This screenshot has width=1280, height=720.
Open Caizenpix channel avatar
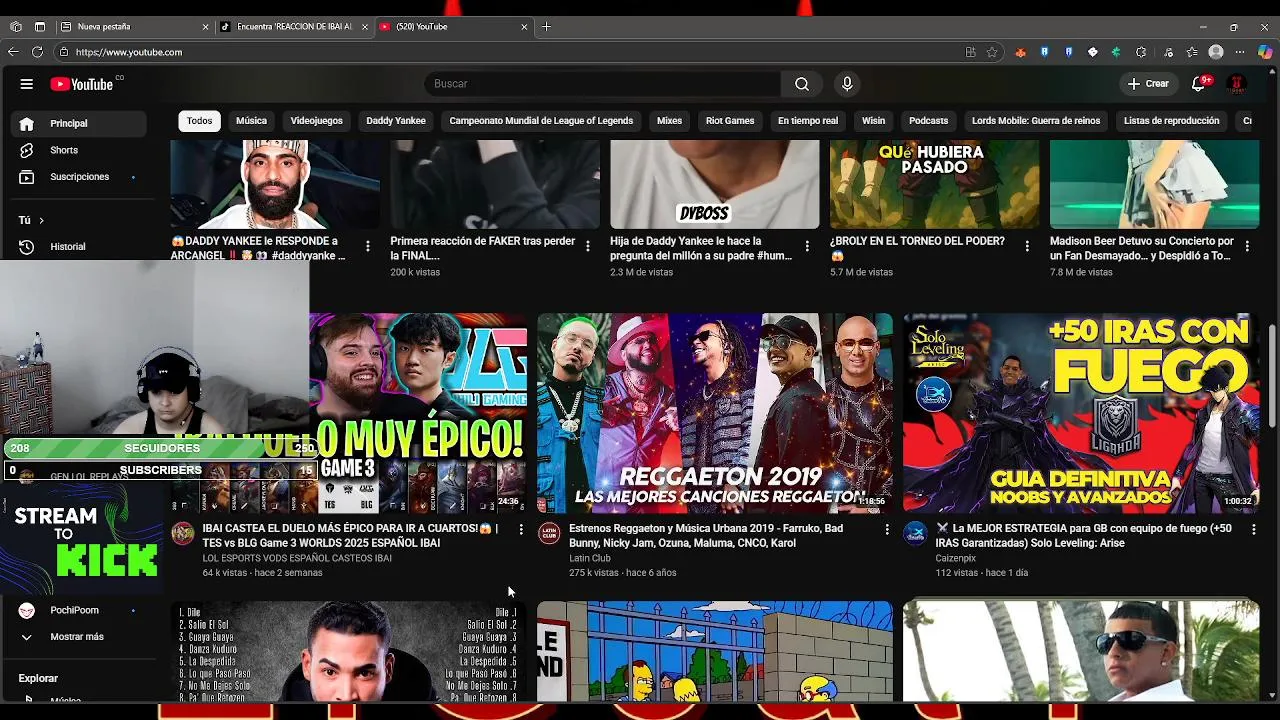pos(916,533)
